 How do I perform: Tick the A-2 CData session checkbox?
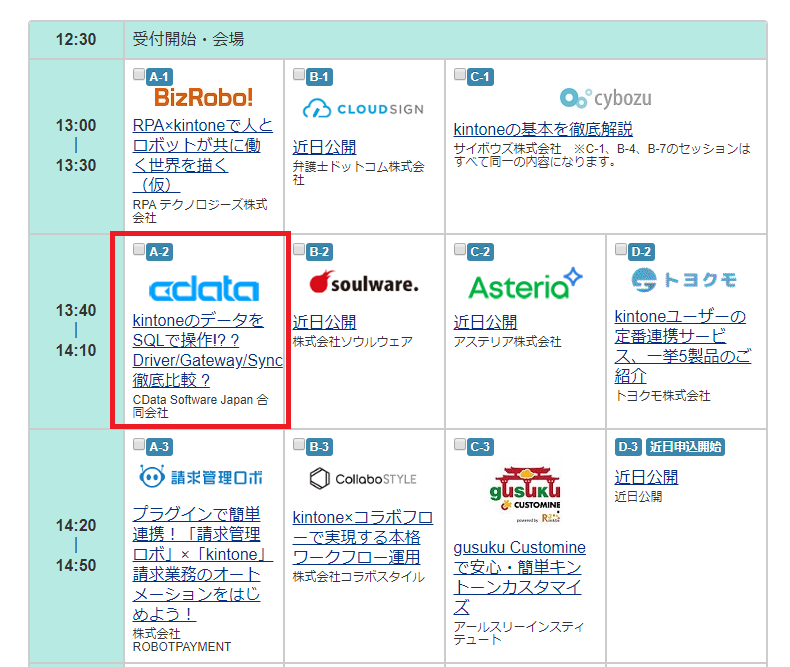[139, 249]
